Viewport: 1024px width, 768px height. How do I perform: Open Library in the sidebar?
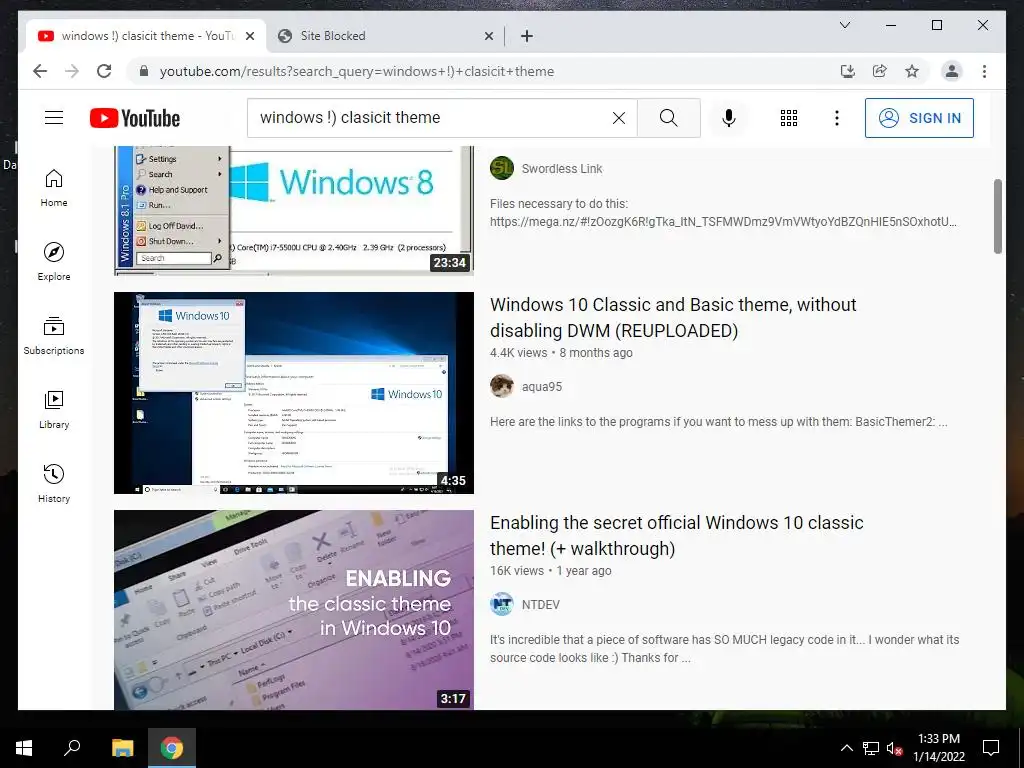pos(54,409)
